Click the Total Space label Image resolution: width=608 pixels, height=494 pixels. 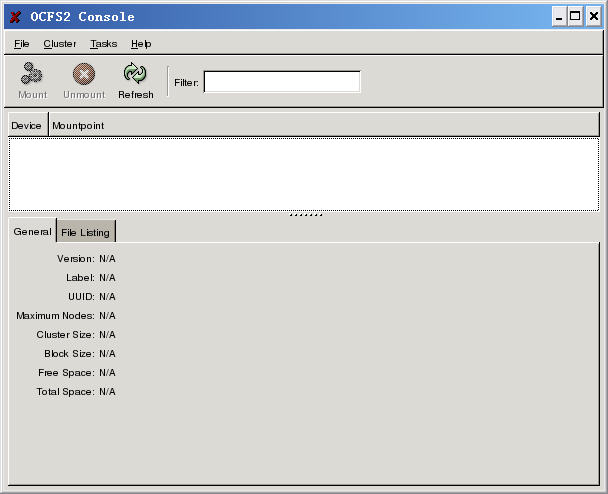[x=65, y=392]
